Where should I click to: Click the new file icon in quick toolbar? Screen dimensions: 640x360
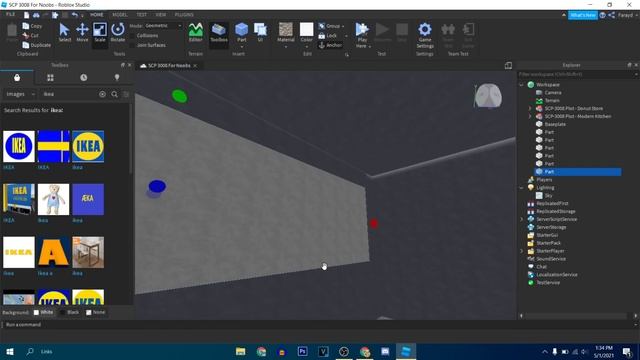pos(26,15)
